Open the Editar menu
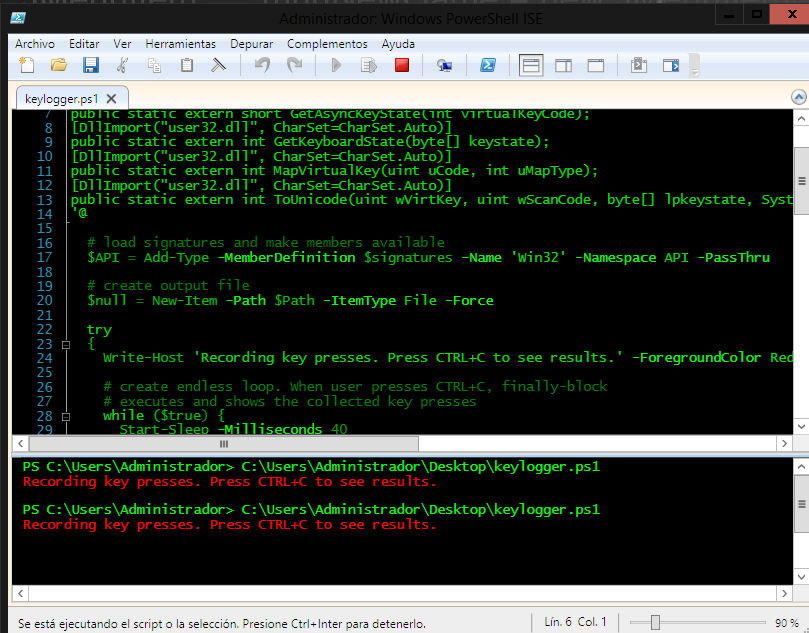809x633 pixels. (x=84, y=44)
